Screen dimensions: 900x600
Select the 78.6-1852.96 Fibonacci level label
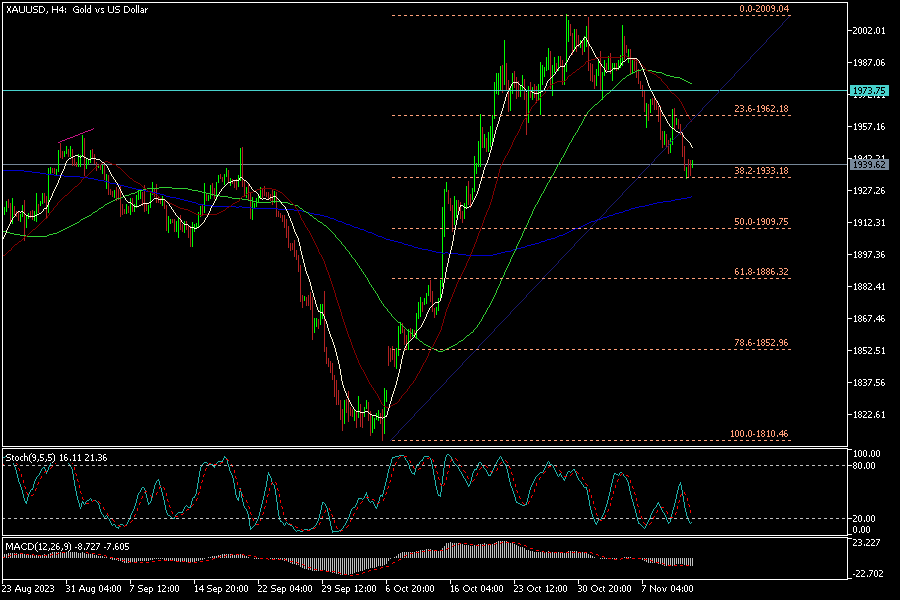tap(762, 343)
